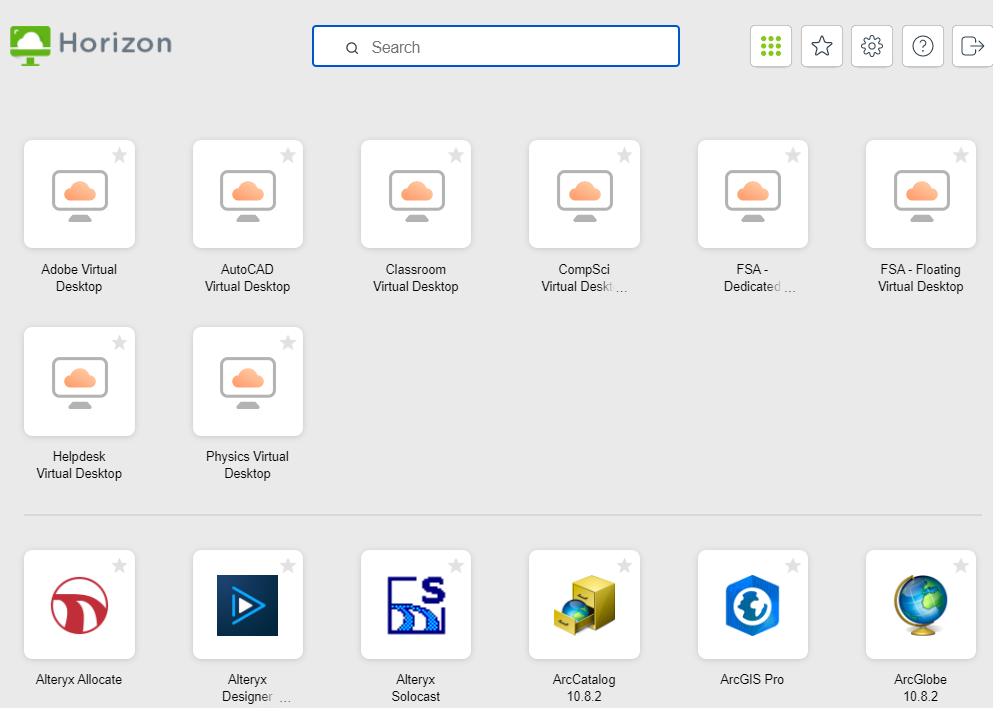
Task: Favorite the Adobe Virtual Desktop with its star
Action: tap(119, 155)
